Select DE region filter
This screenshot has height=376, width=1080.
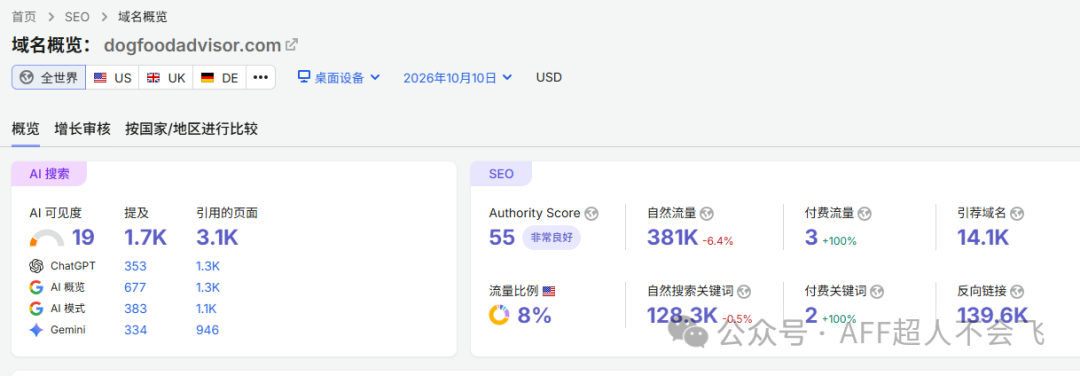pos(219,77)
